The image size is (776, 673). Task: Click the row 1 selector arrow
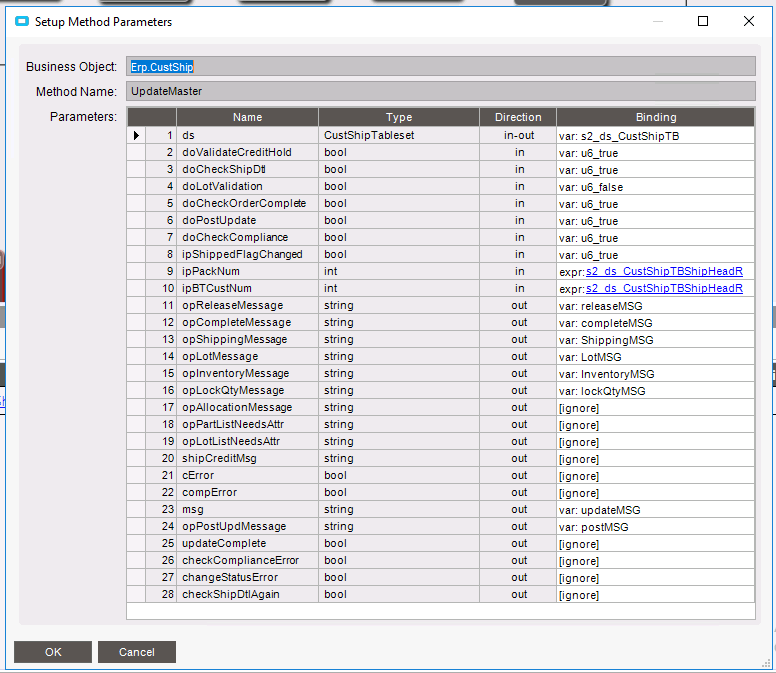(136, 135)
